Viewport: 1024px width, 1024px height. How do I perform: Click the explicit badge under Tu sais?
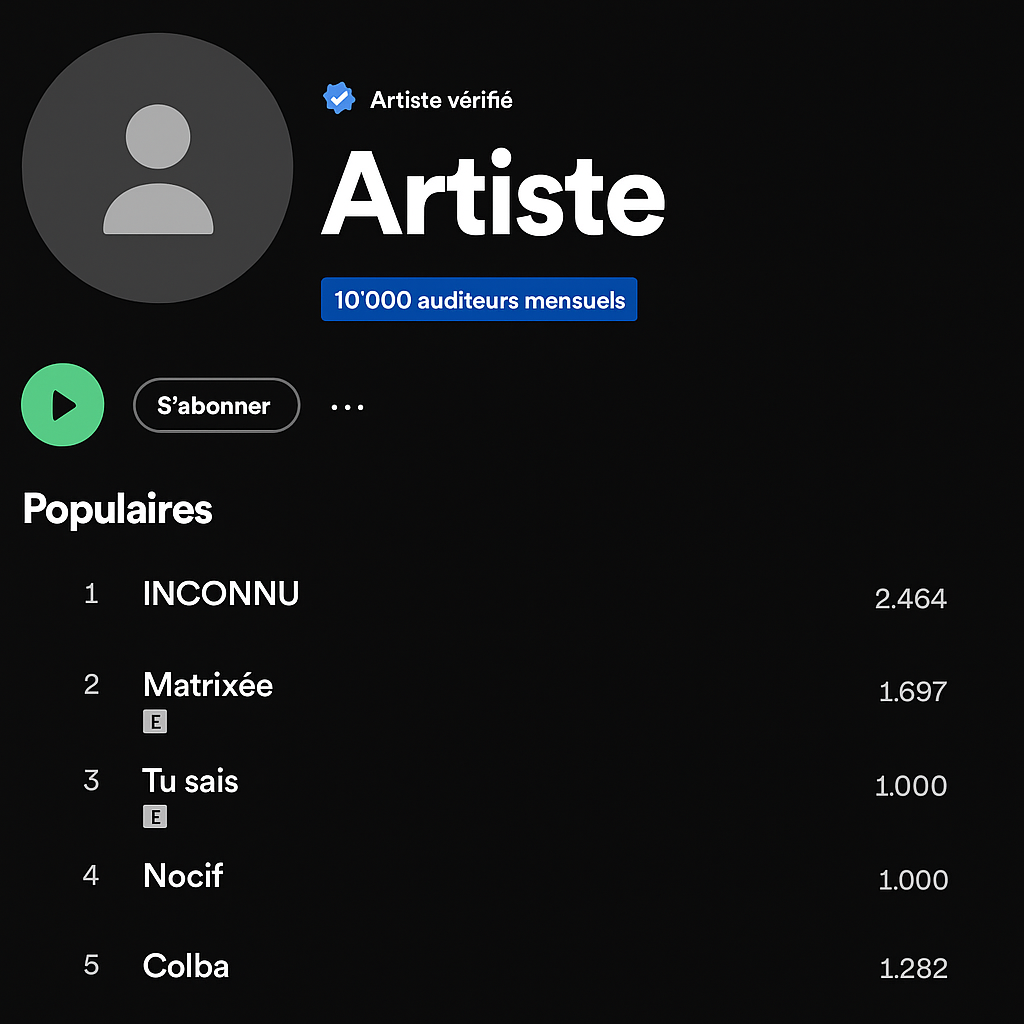point(155,816)
